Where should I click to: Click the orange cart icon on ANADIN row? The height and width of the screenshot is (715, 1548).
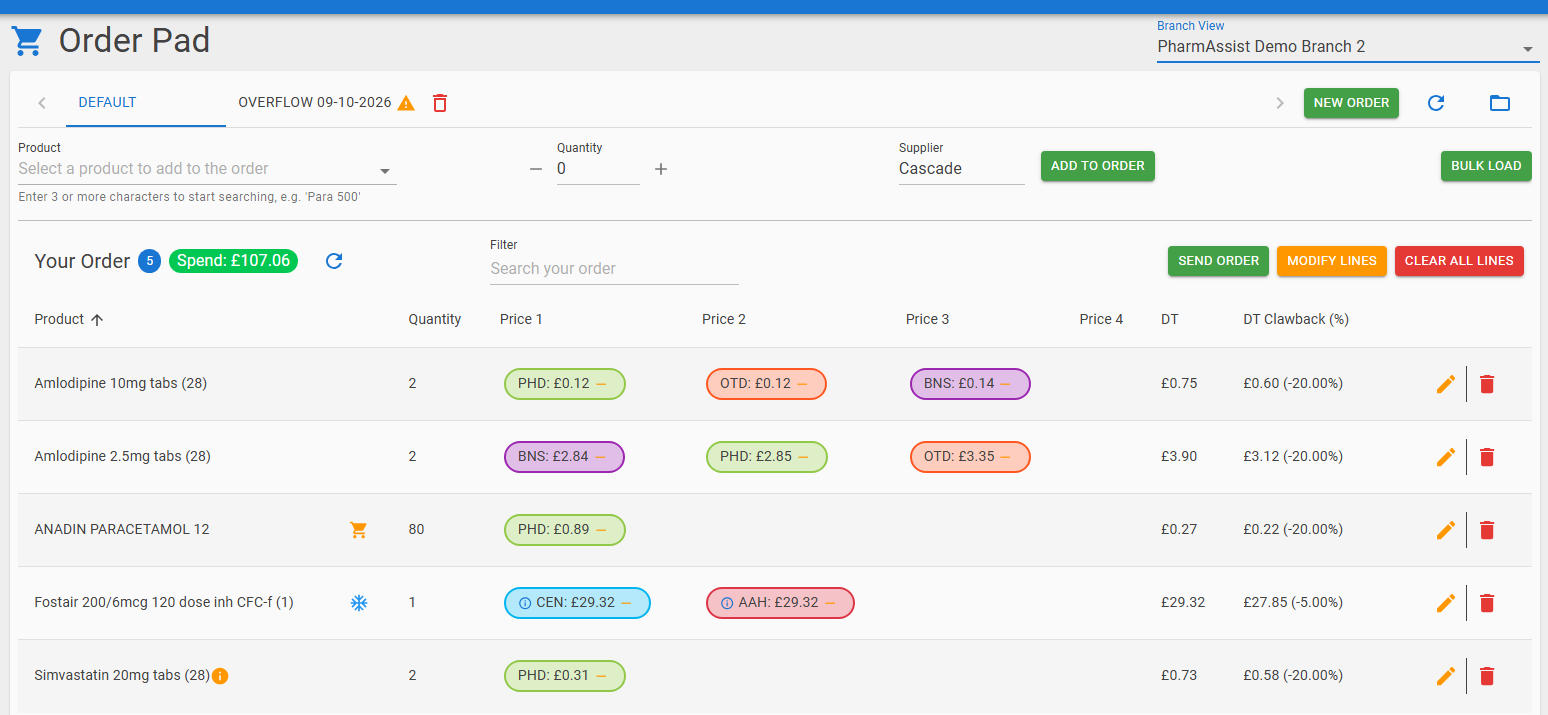[x=359, y=530]
